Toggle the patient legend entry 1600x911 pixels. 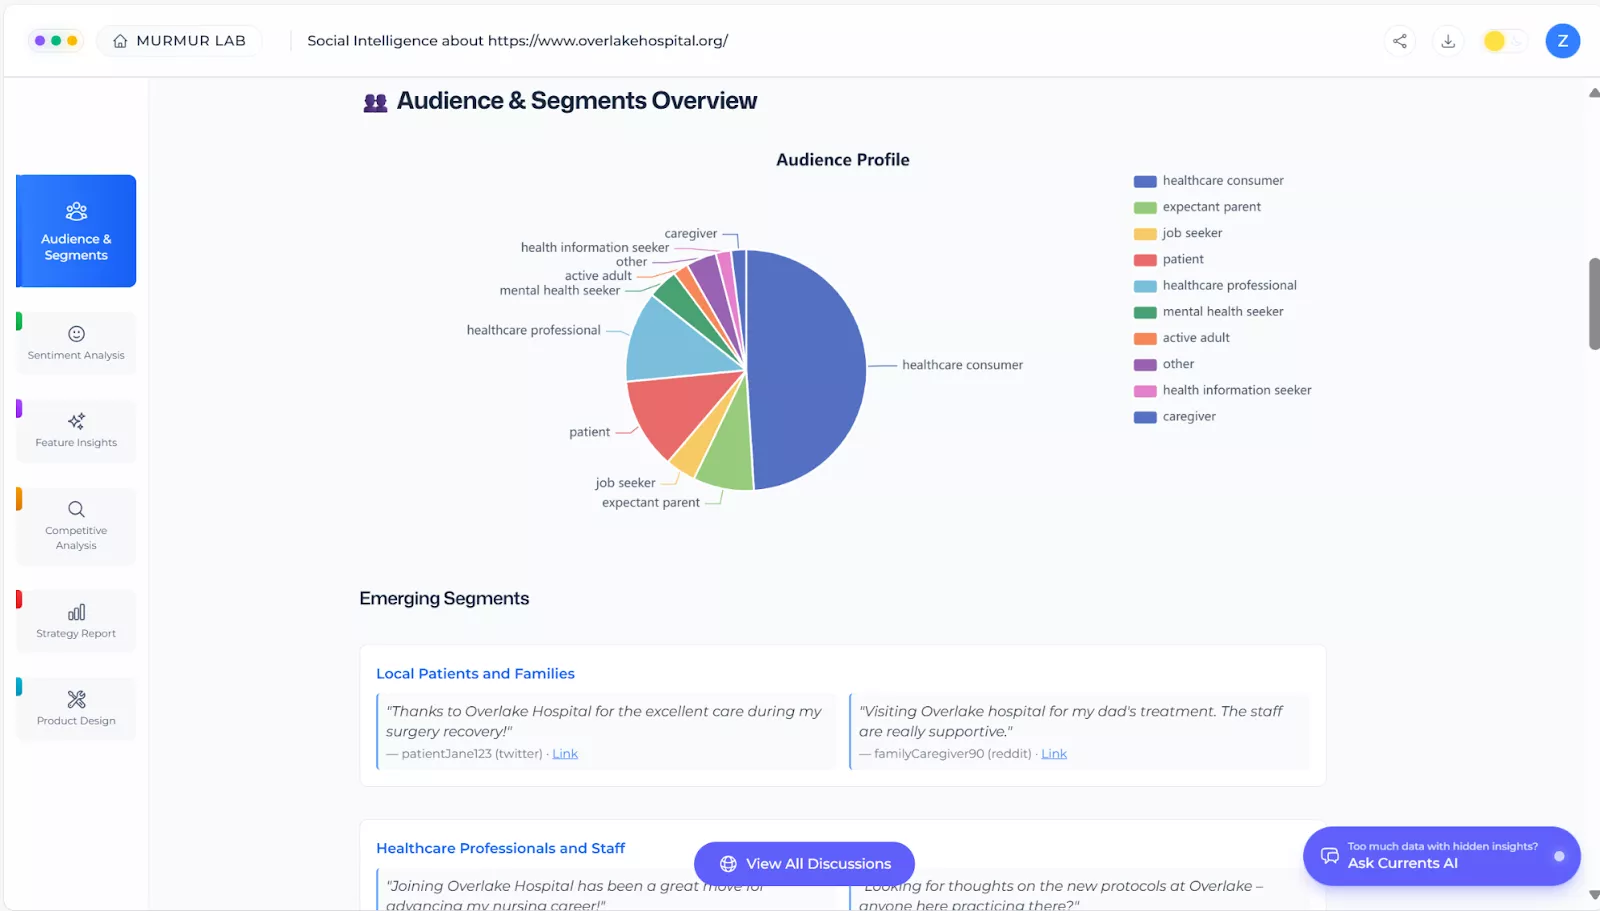click(1182, 259)
